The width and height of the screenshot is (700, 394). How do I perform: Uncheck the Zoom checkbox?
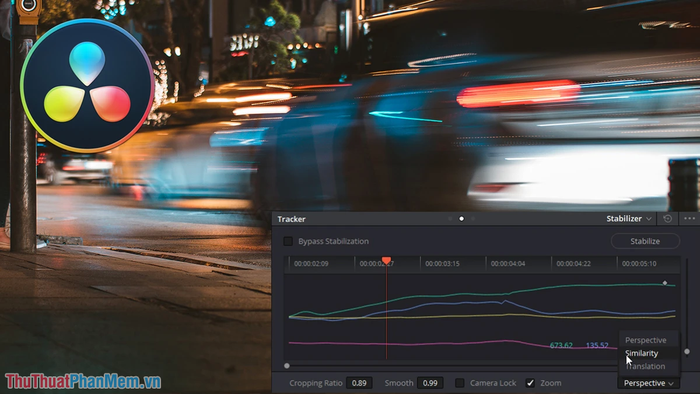pyautogui.click(x=530, y=383)
